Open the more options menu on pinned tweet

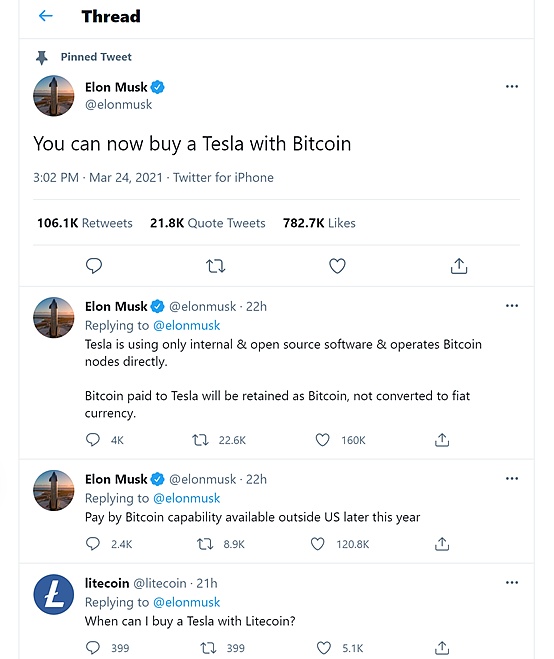[512, 87]
